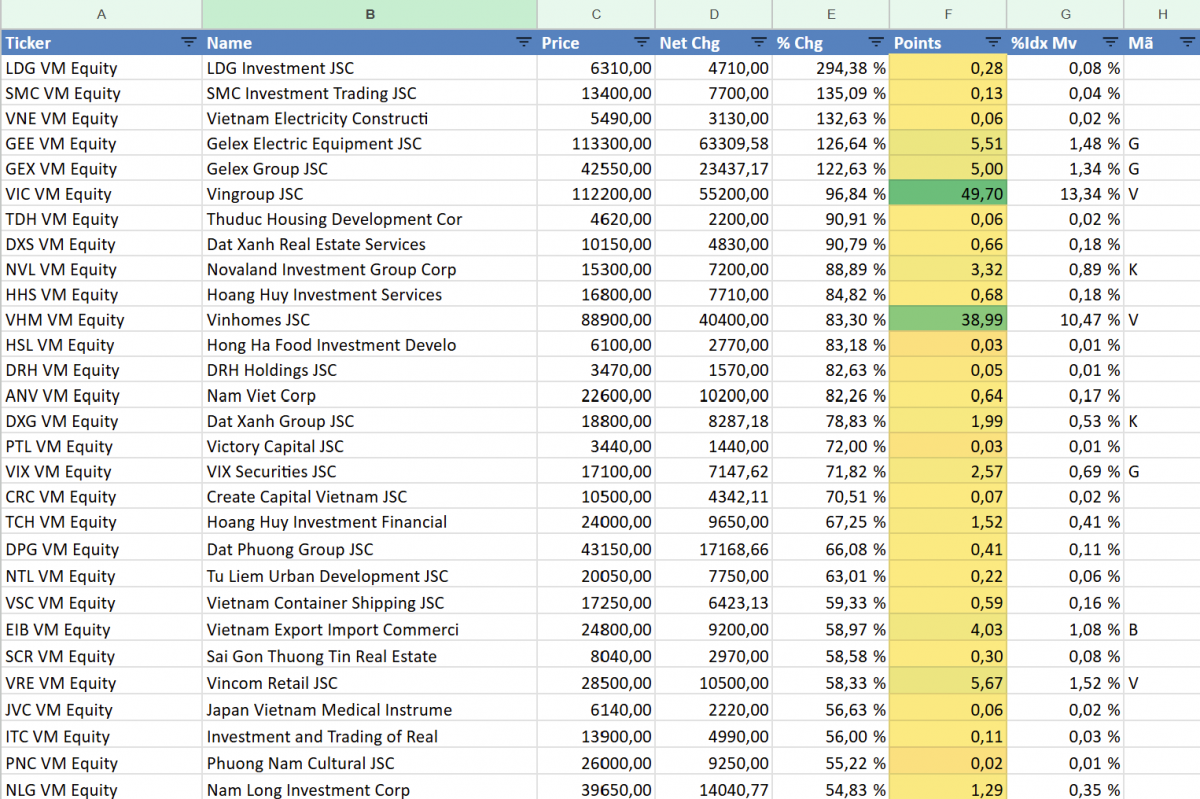1200x799 pixels.
Task: Select cell ITC VM Equity
Action: pyautogui.click(x=101, y=737)
